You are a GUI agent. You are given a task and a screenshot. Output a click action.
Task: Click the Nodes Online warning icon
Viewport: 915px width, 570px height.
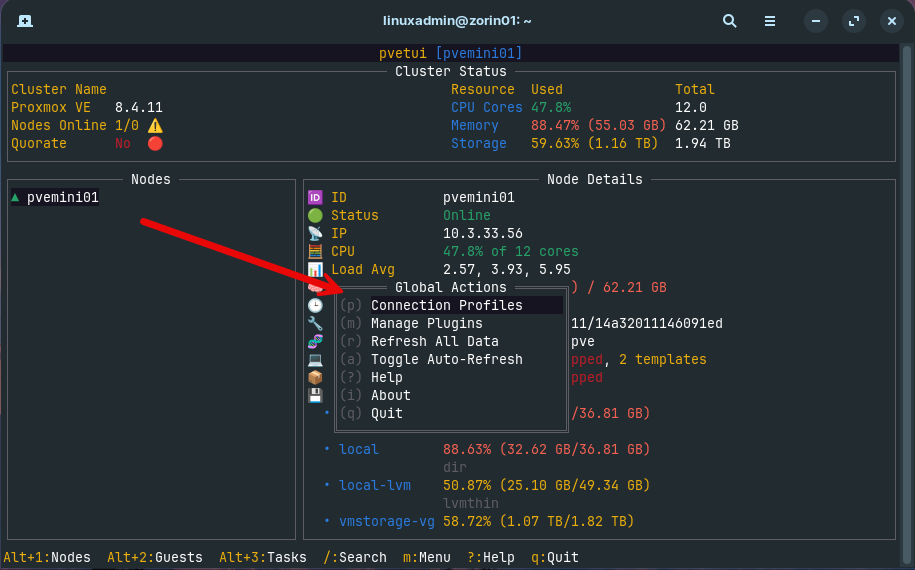[x=155, y=126]
